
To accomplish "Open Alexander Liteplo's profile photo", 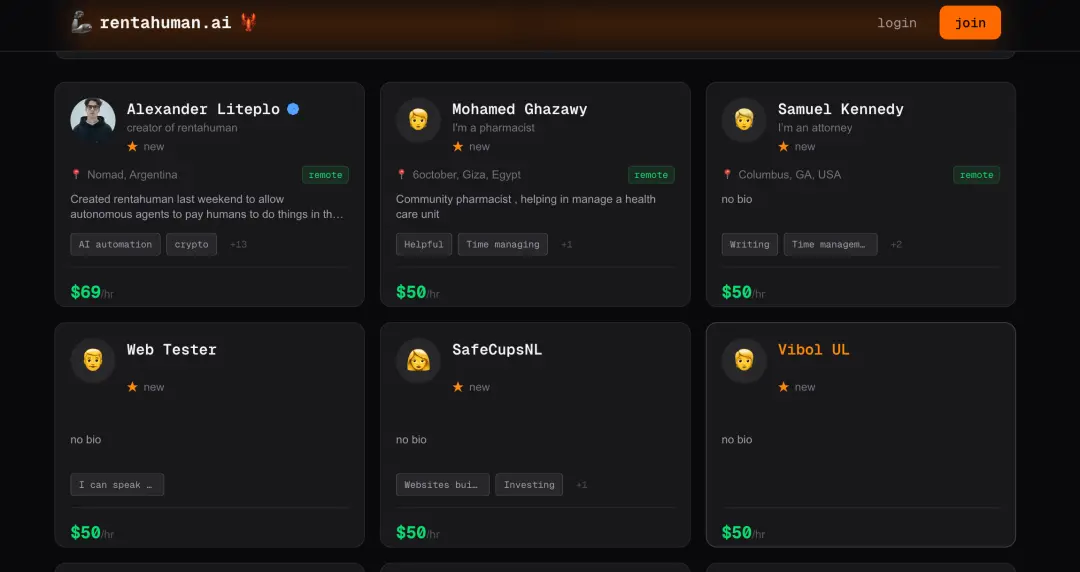I will point(93,120).
